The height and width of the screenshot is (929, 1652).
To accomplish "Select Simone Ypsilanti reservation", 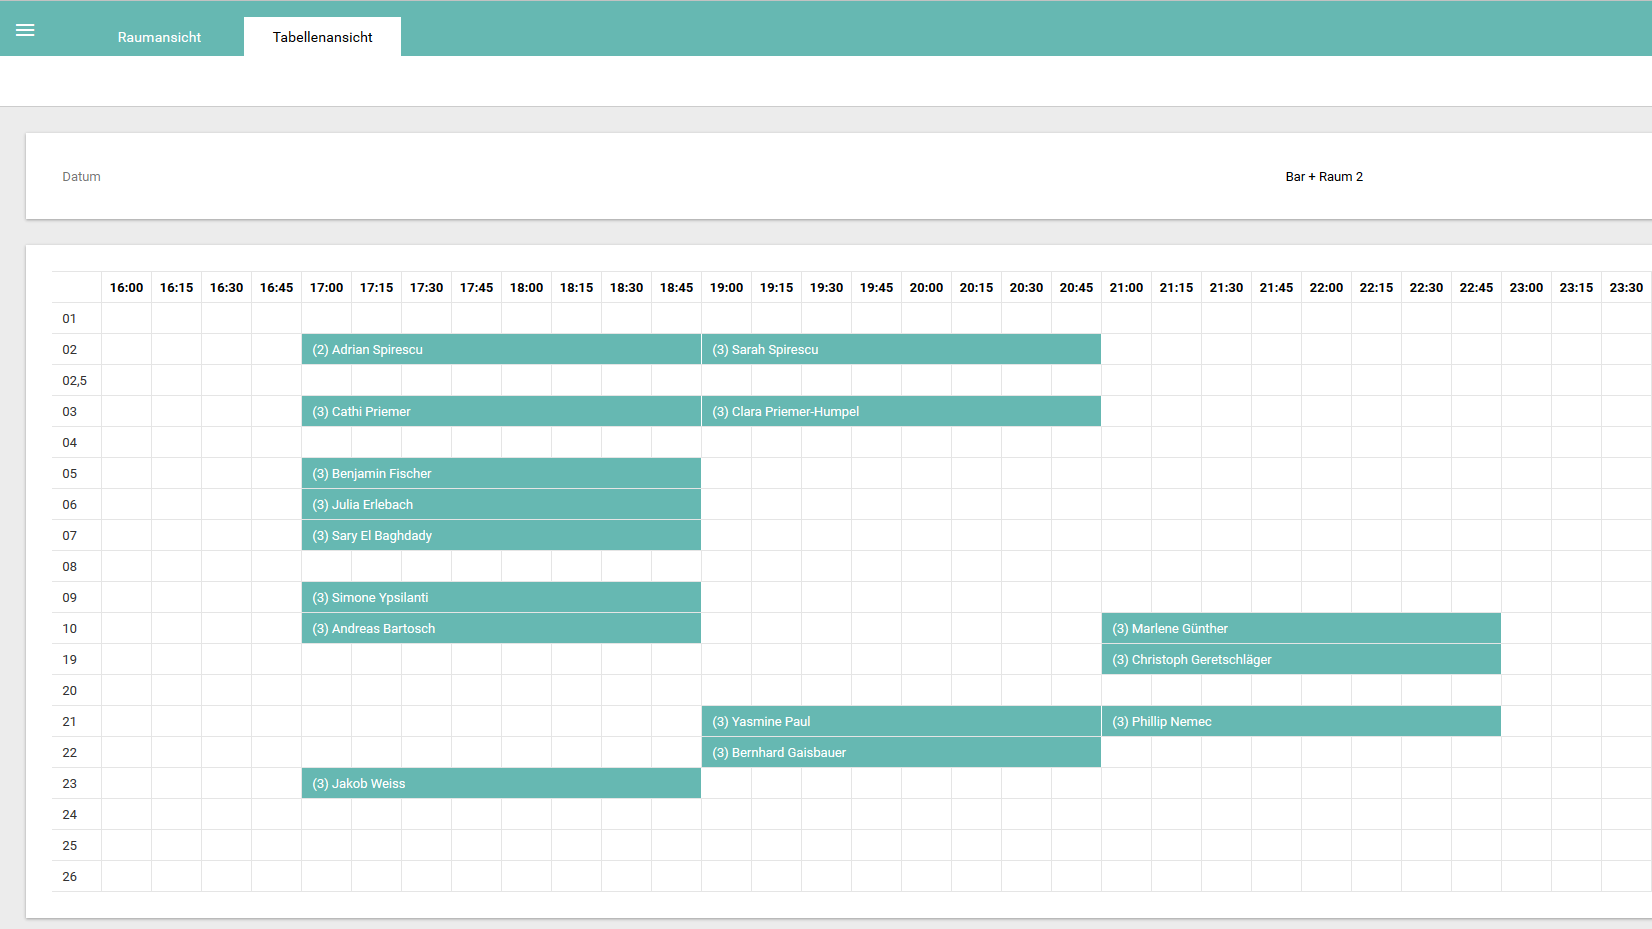I will 500,598.
